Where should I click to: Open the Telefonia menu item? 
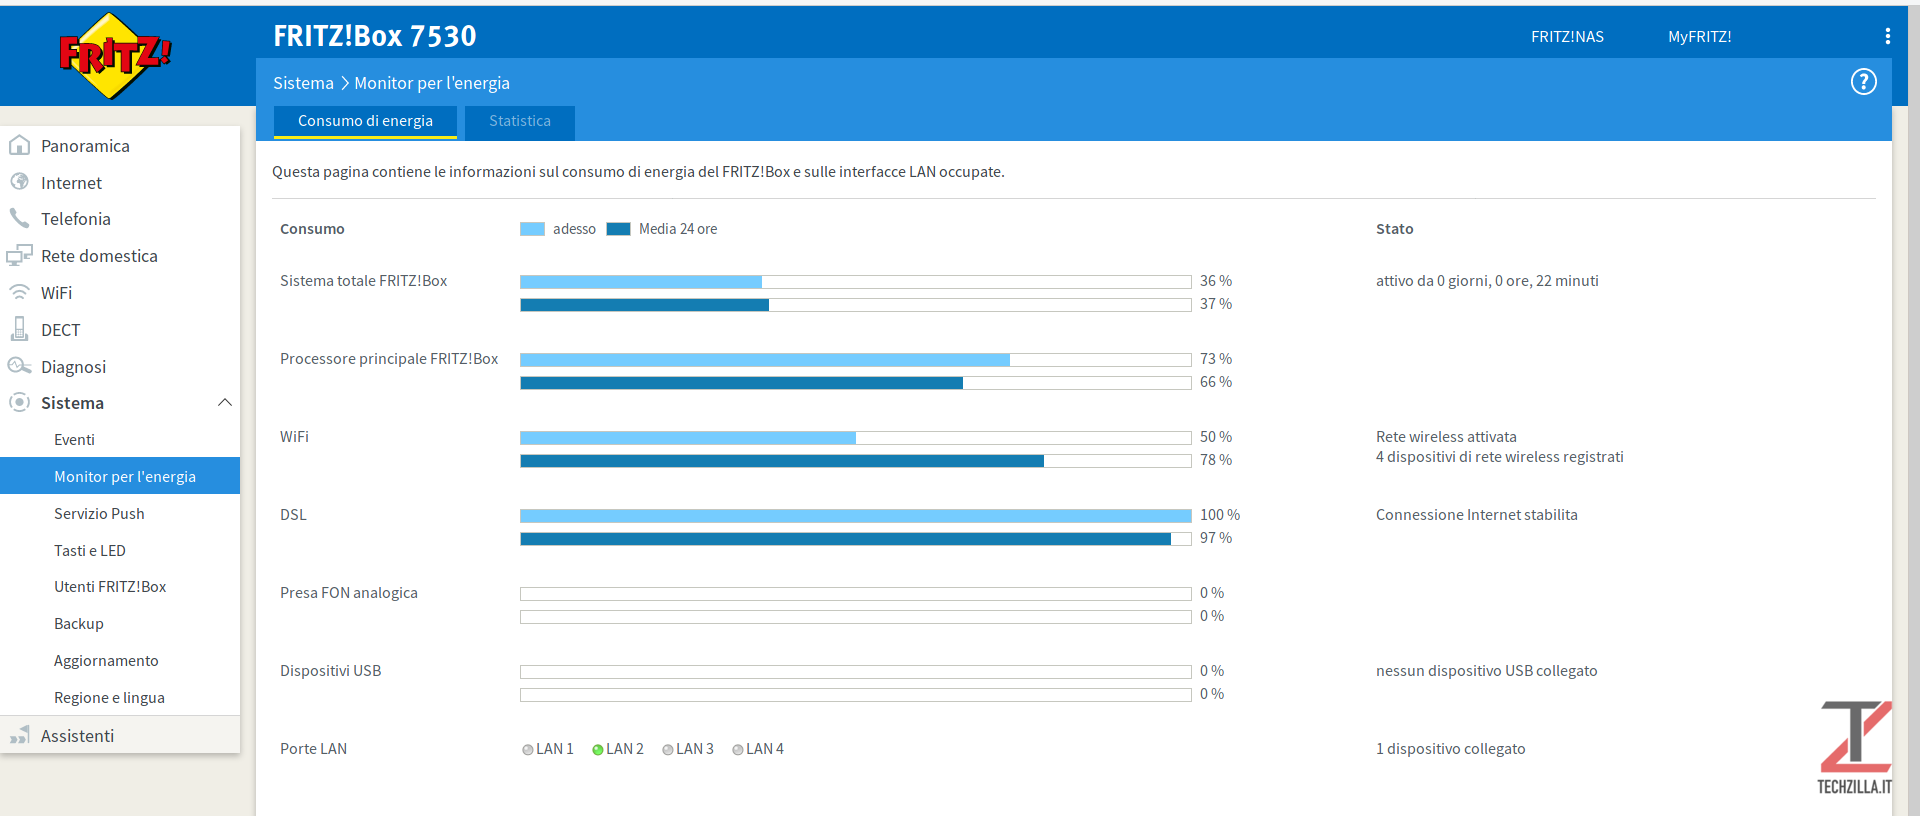[x=76, y=219]
